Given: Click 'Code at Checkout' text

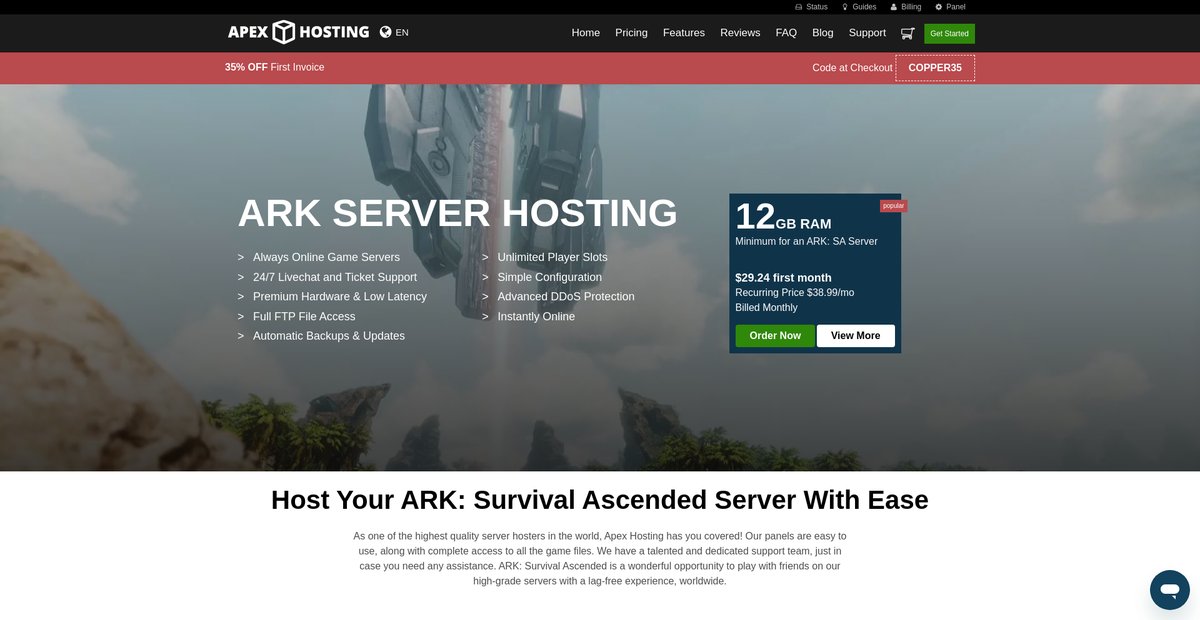Looking at the screenshot, I should (852, 68).
